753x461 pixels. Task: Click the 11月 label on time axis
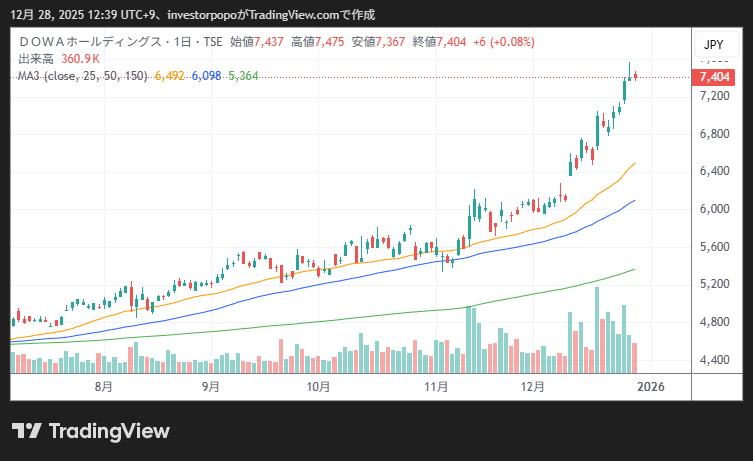(436, 386)
